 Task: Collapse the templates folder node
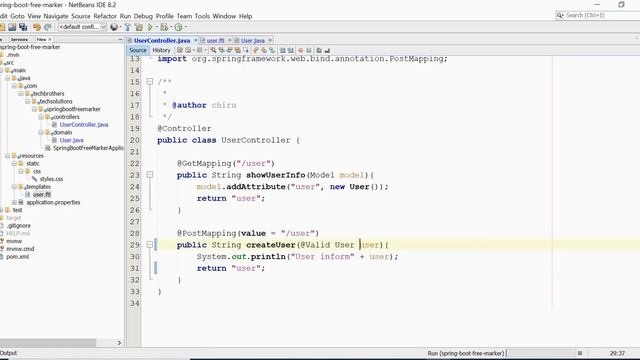click(14, 187)
